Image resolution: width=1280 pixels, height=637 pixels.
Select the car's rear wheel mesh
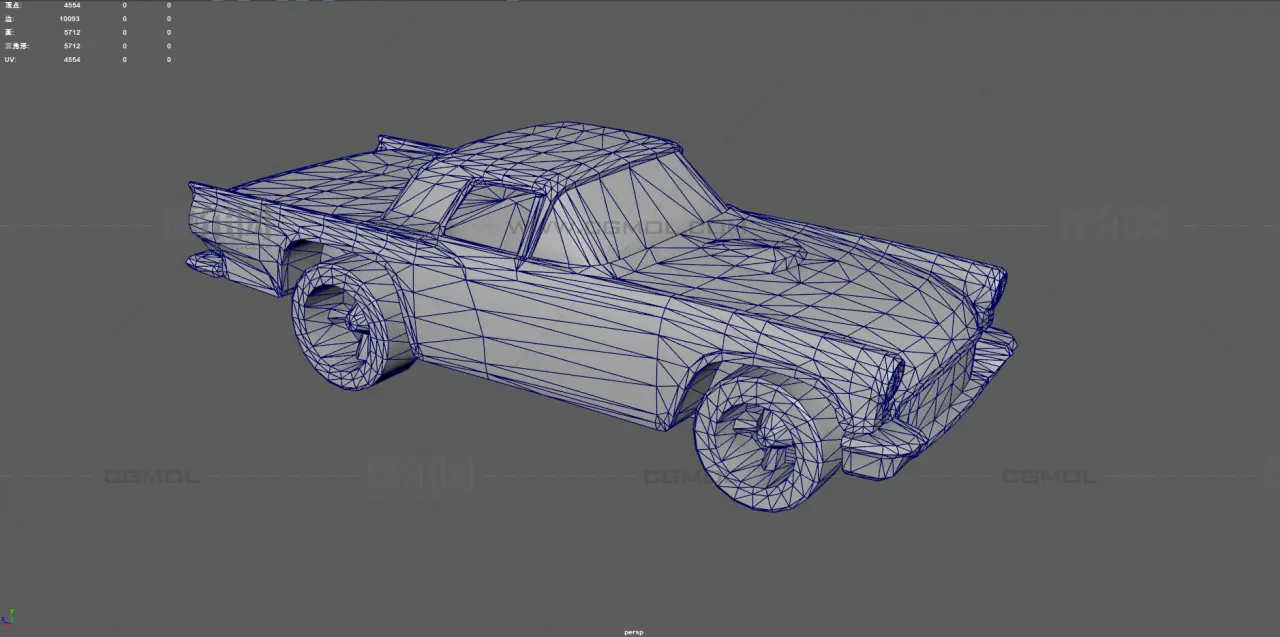coord(345,322)
